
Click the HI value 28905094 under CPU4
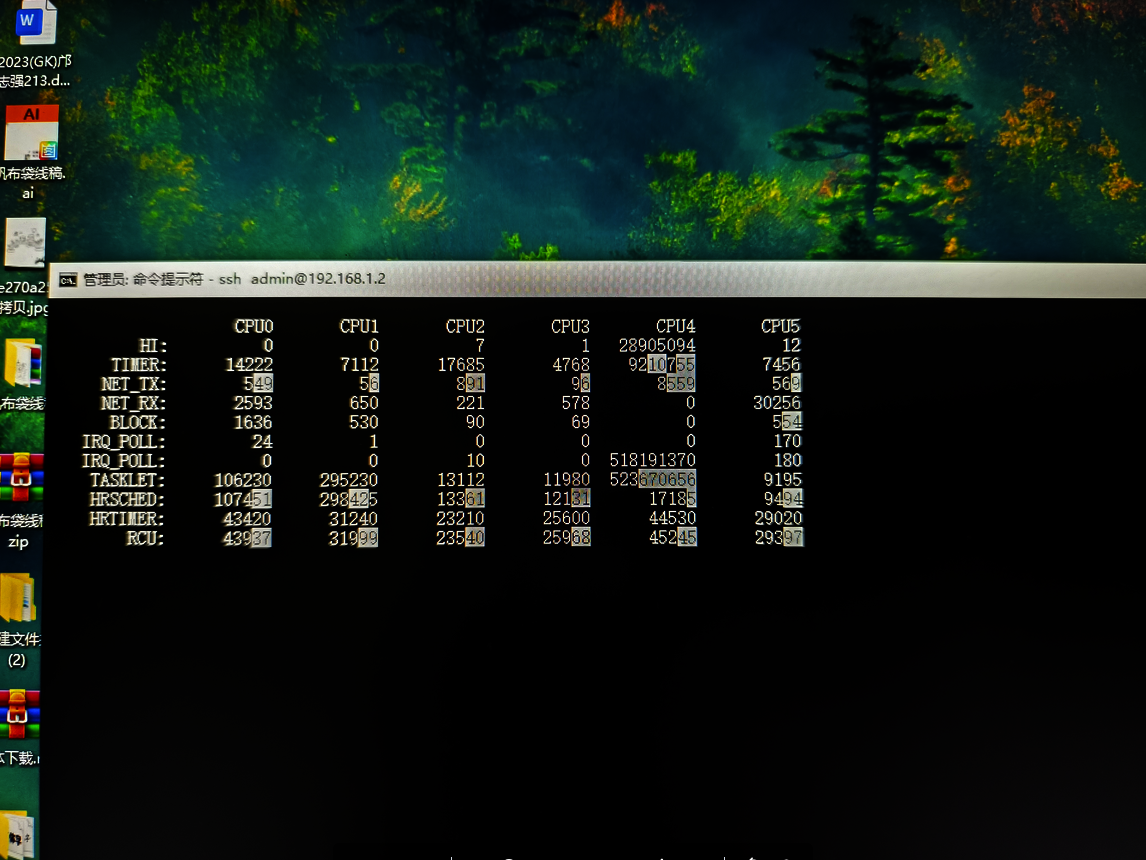pos(657,345)
